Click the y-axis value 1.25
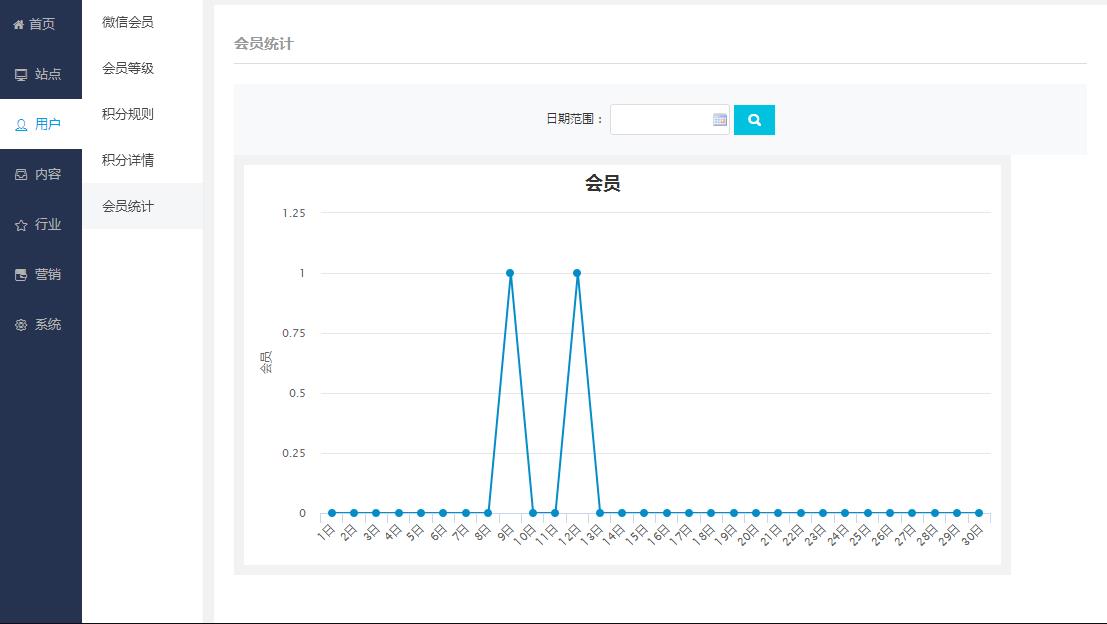This screenshot has width=1107, height=624. point(294,213)
